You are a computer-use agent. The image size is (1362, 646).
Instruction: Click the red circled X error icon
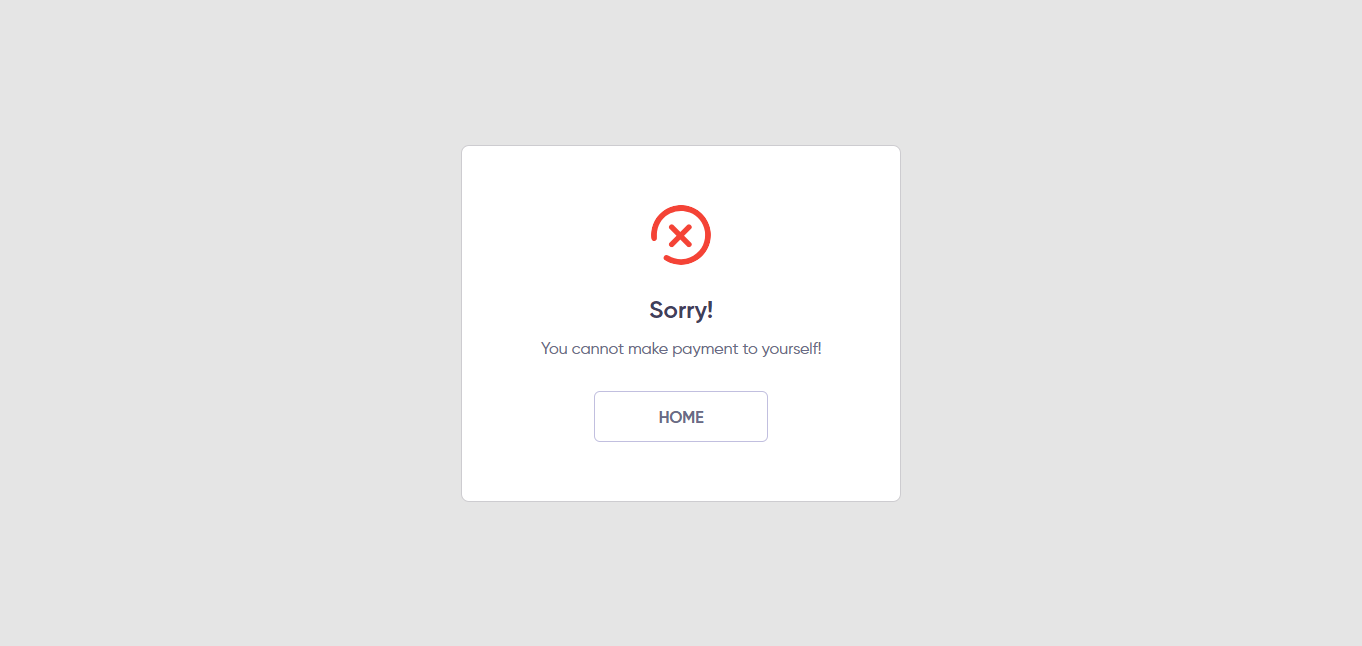[681, 235]
